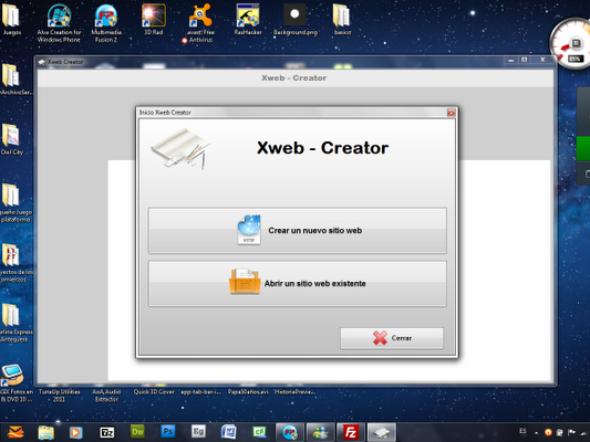590x442 pixels.
Task: Select the Osl City desktop folder
Action: (12, 139)
